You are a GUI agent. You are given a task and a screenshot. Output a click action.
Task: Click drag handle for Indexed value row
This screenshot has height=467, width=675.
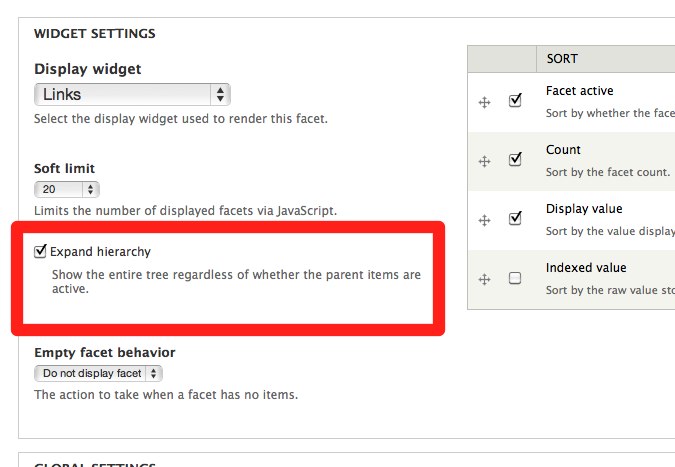tap(485, 279)
